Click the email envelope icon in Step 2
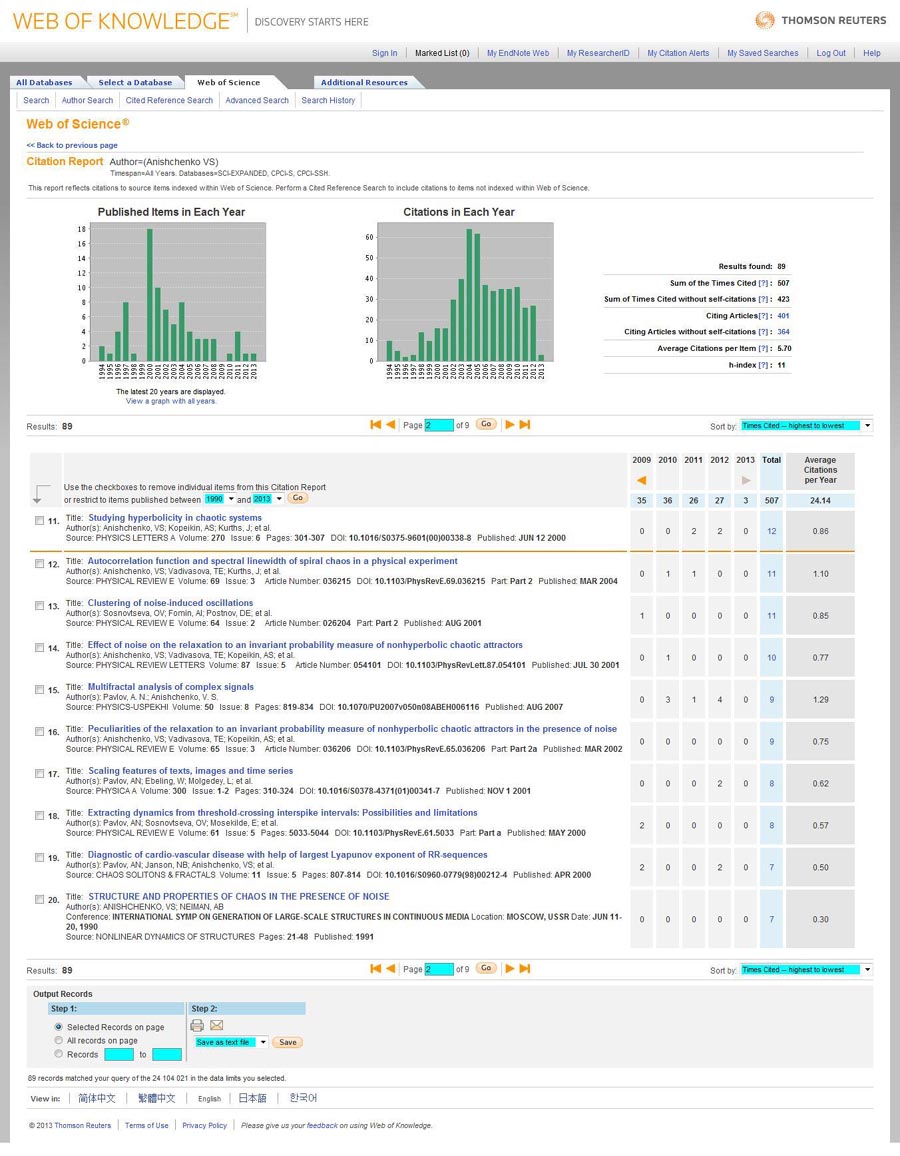The image size is (900, 1156). point(216,1025)
